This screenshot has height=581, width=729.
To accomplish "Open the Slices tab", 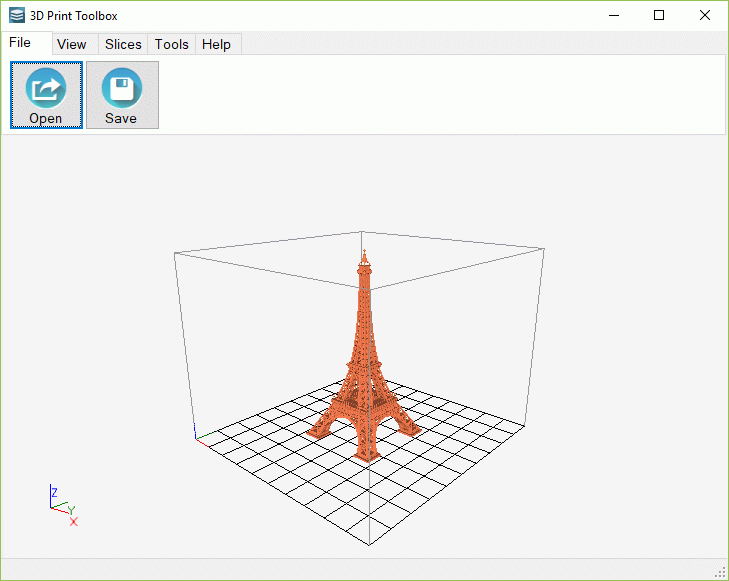I will pos(123,44).
